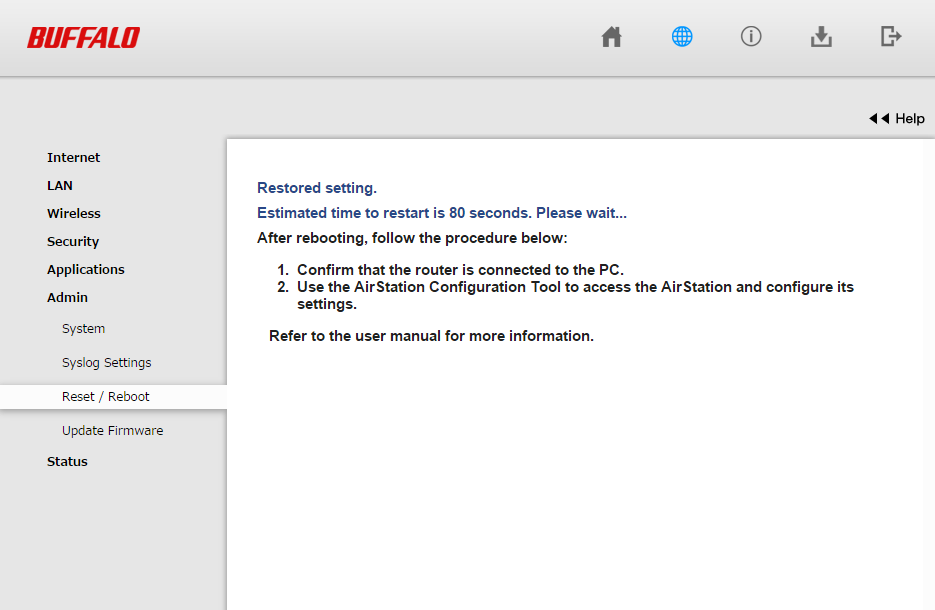The height and width of the screenshot is (610, 935).
Task: Click the 'Restored setting.' message text
Action: [317, 188]
